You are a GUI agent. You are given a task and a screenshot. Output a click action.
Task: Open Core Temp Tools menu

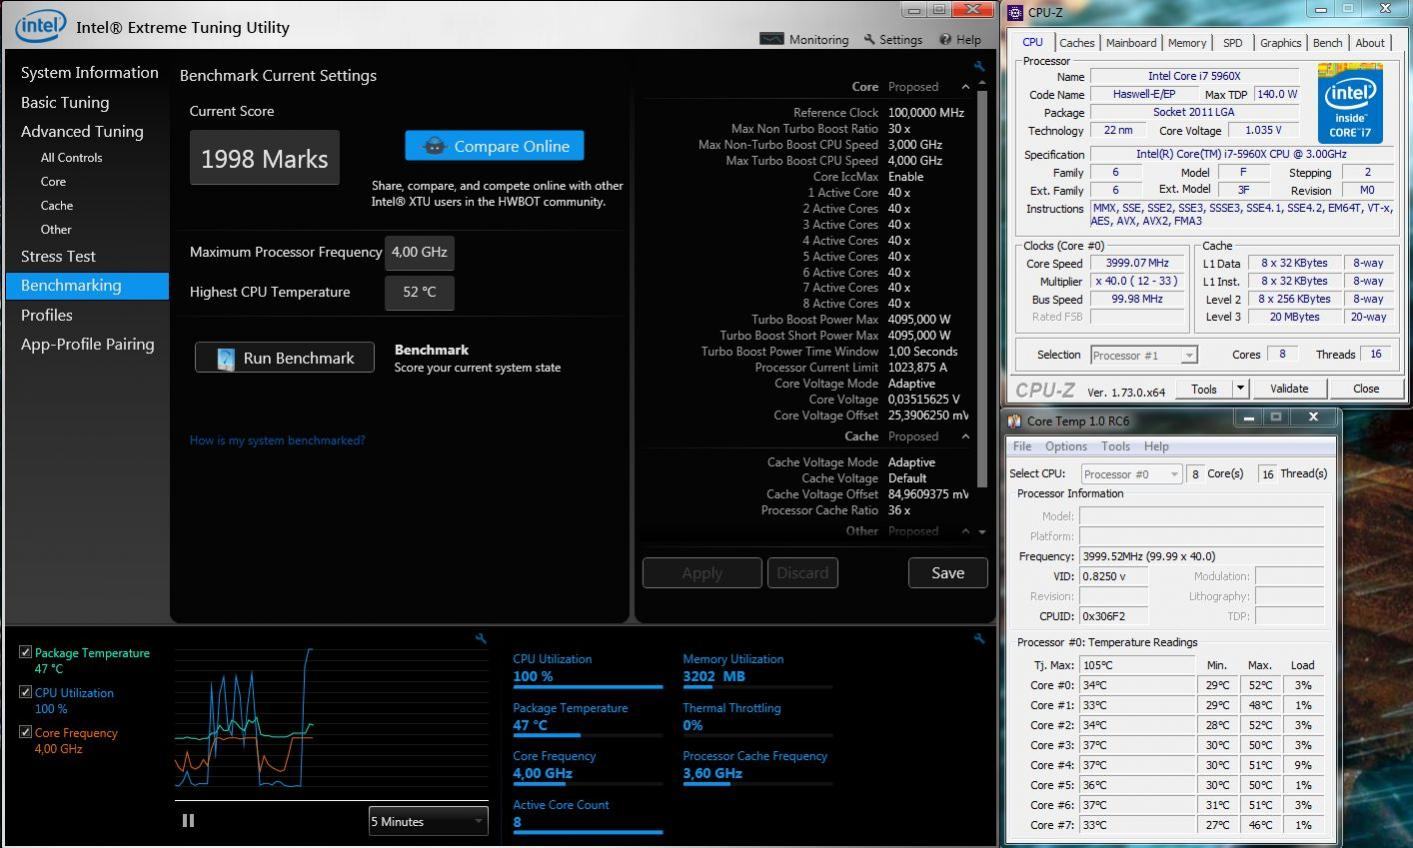(x=1115, y=446)
